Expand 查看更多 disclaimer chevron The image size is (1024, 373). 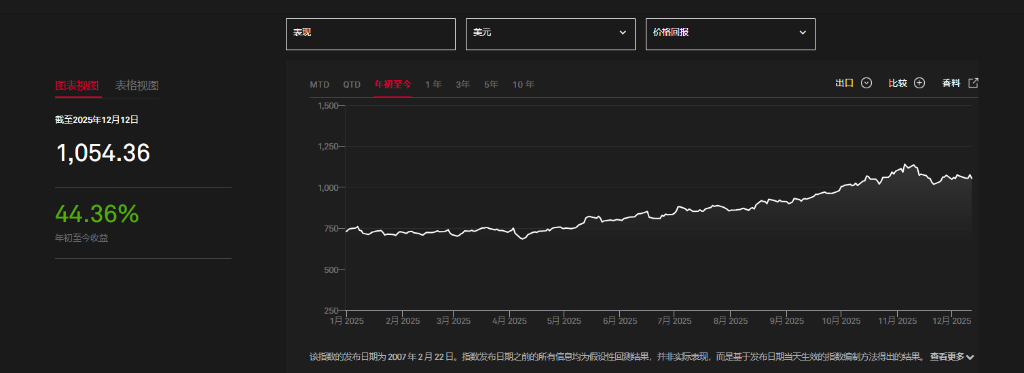point(970,357)
